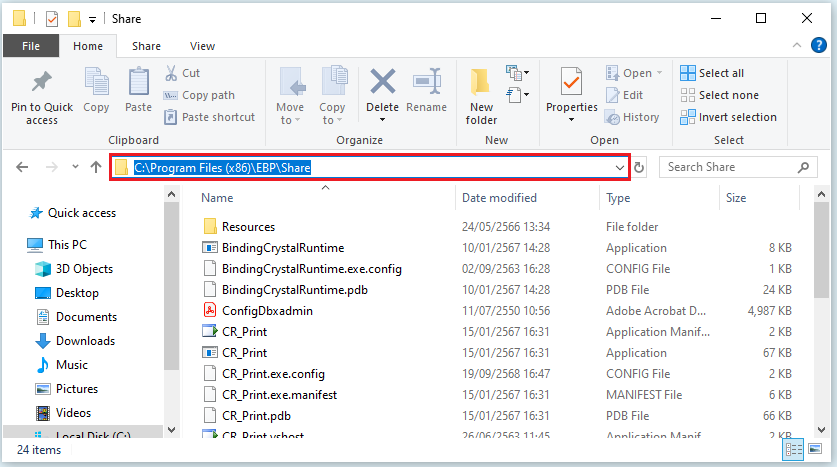The image size is (837, 467).
Task: Click the Pin to Quick access icon
Action: [41, 84]
